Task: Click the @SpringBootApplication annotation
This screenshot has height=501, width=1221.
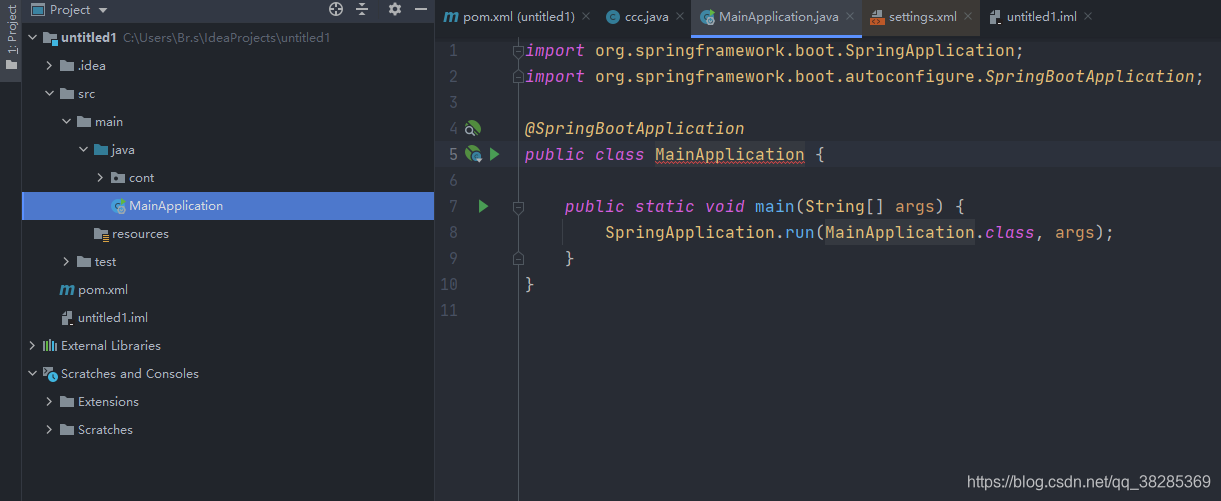Action: click(634, 128)
